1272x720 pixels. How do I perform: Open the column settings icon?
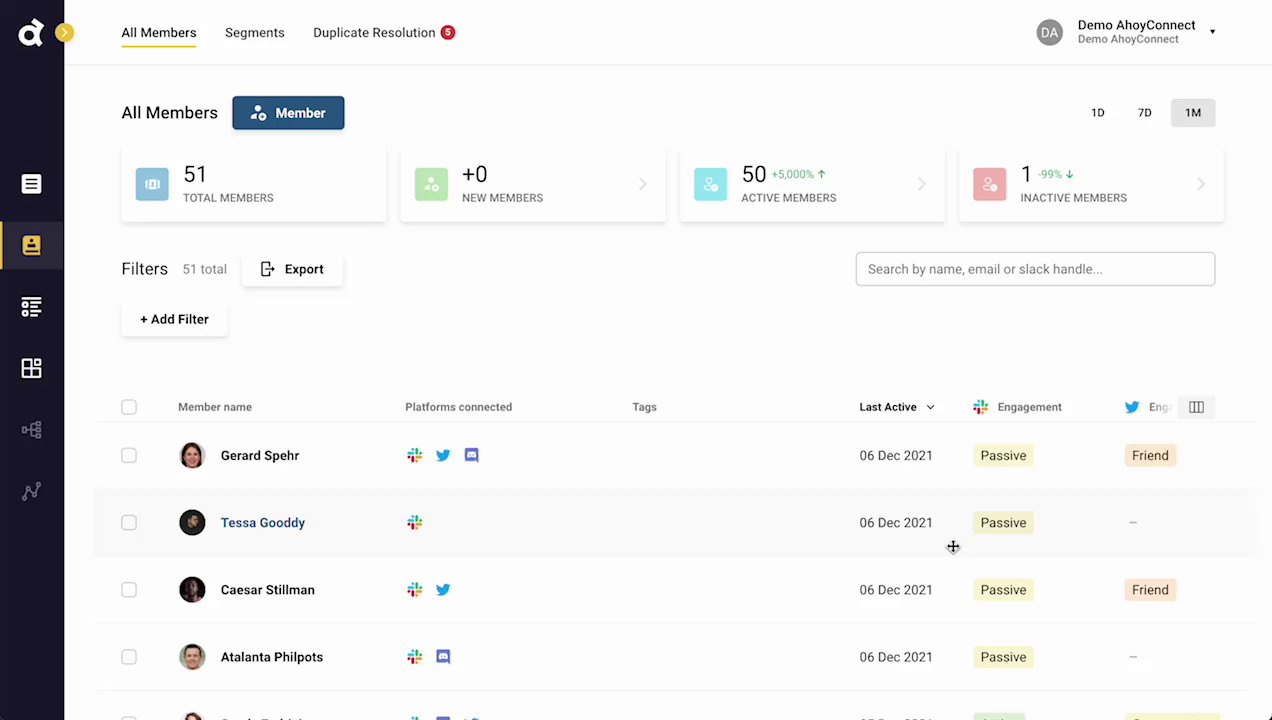pos(1196,407)
